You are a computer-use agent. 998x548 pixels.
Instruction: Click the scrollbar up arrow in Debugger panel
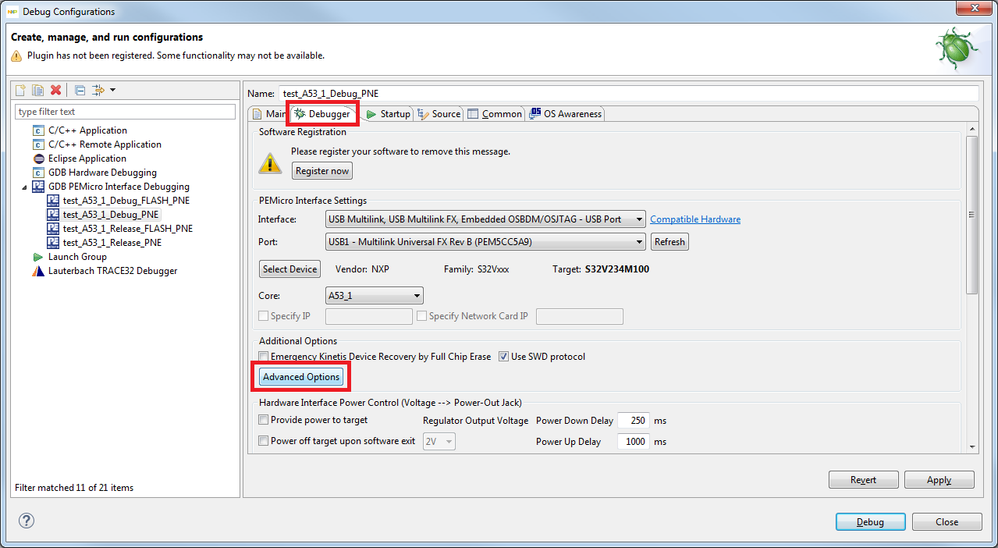(x=971, y=130)
